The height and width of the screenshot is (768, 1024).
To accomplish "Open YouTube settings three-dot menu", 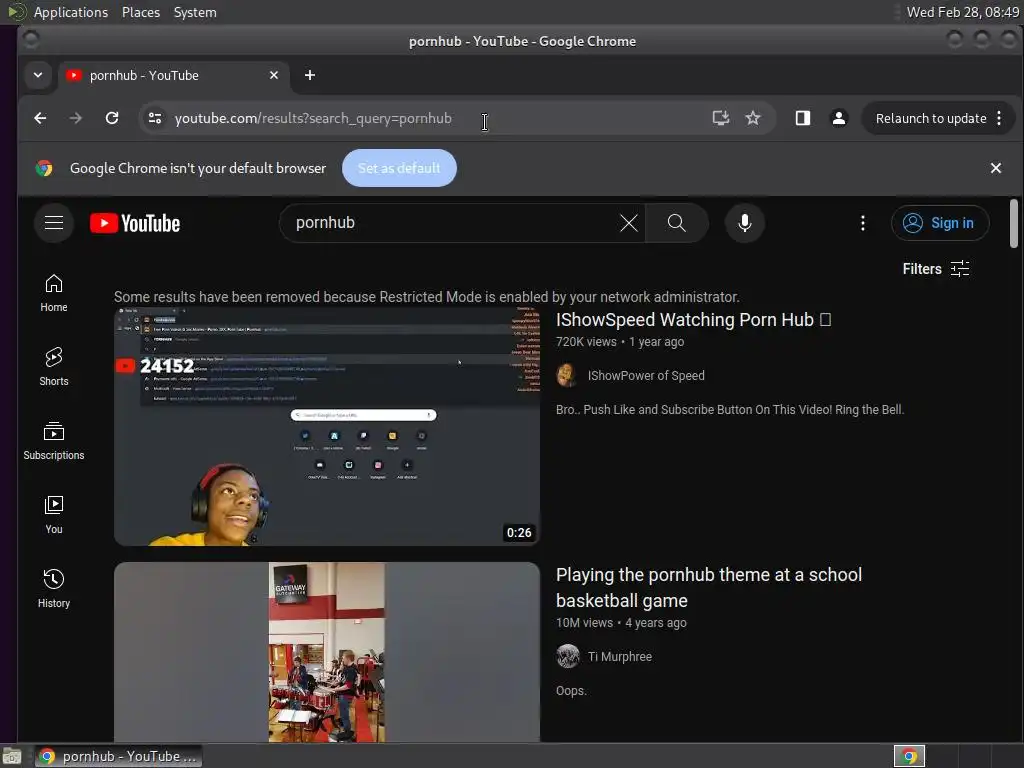I will click(863, 223).
